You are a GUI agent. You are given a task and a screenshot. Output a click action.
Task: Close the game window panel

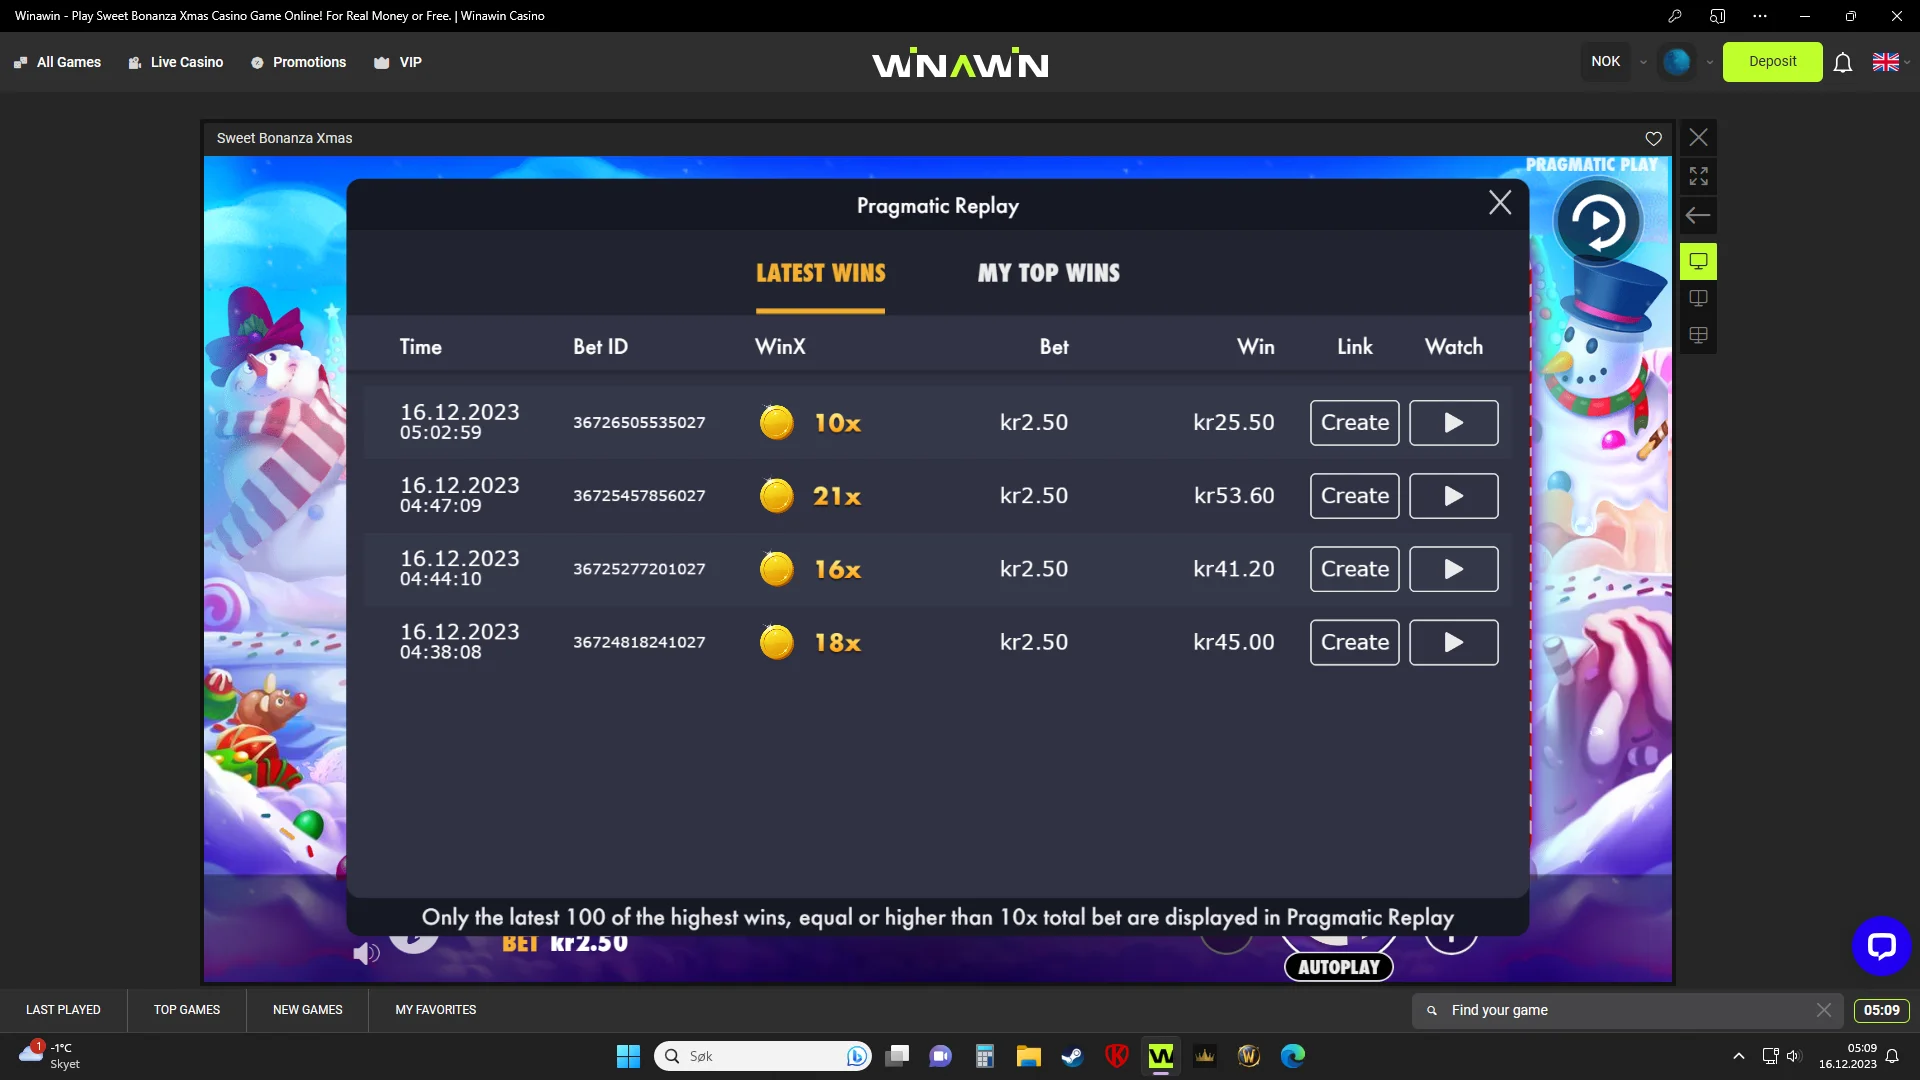click(x=1698, y=137)
